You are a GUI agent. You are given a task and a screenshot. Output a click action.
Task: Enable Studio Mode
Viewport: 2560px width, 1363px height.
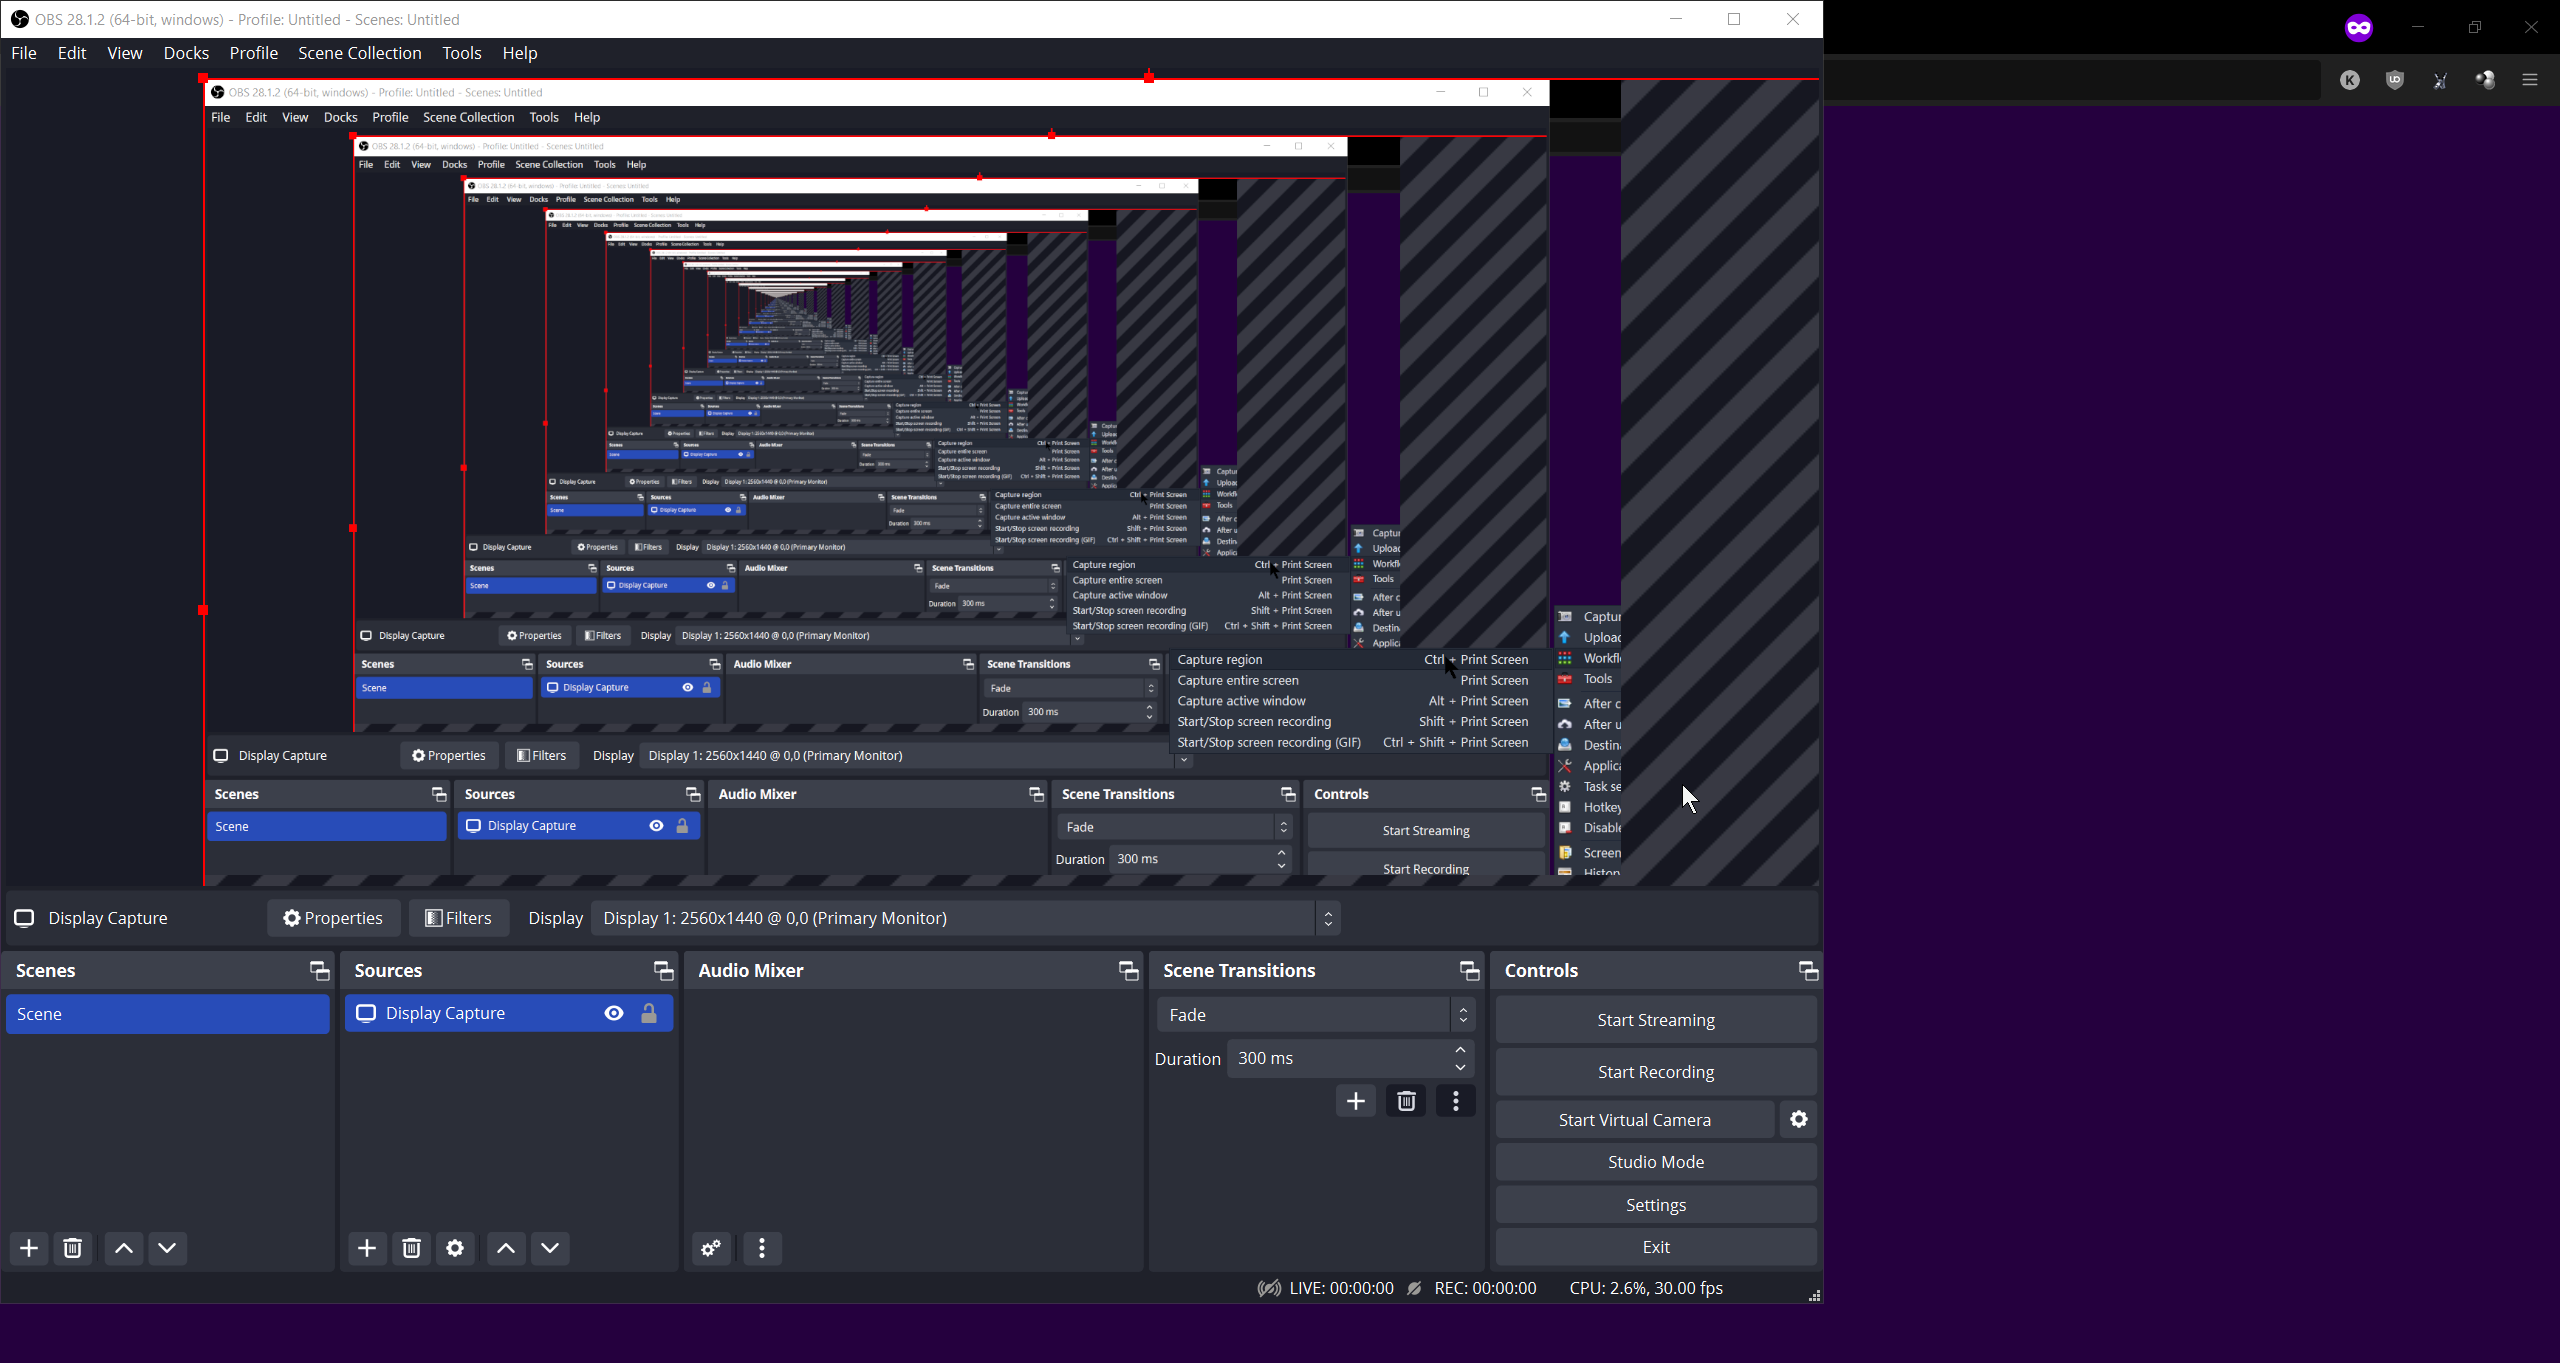pyautogui.click(x=1655, y=1161)
